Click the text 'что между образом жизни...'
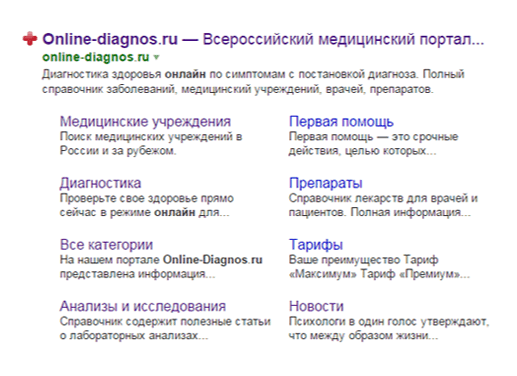This screenshot has height=376, width=517. pos(363,335)
